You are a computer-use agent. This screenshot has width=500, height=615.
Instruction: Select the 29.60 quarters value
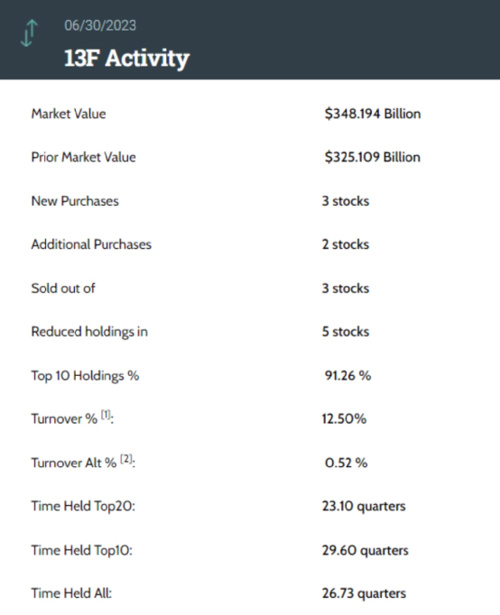coord(365,550)
